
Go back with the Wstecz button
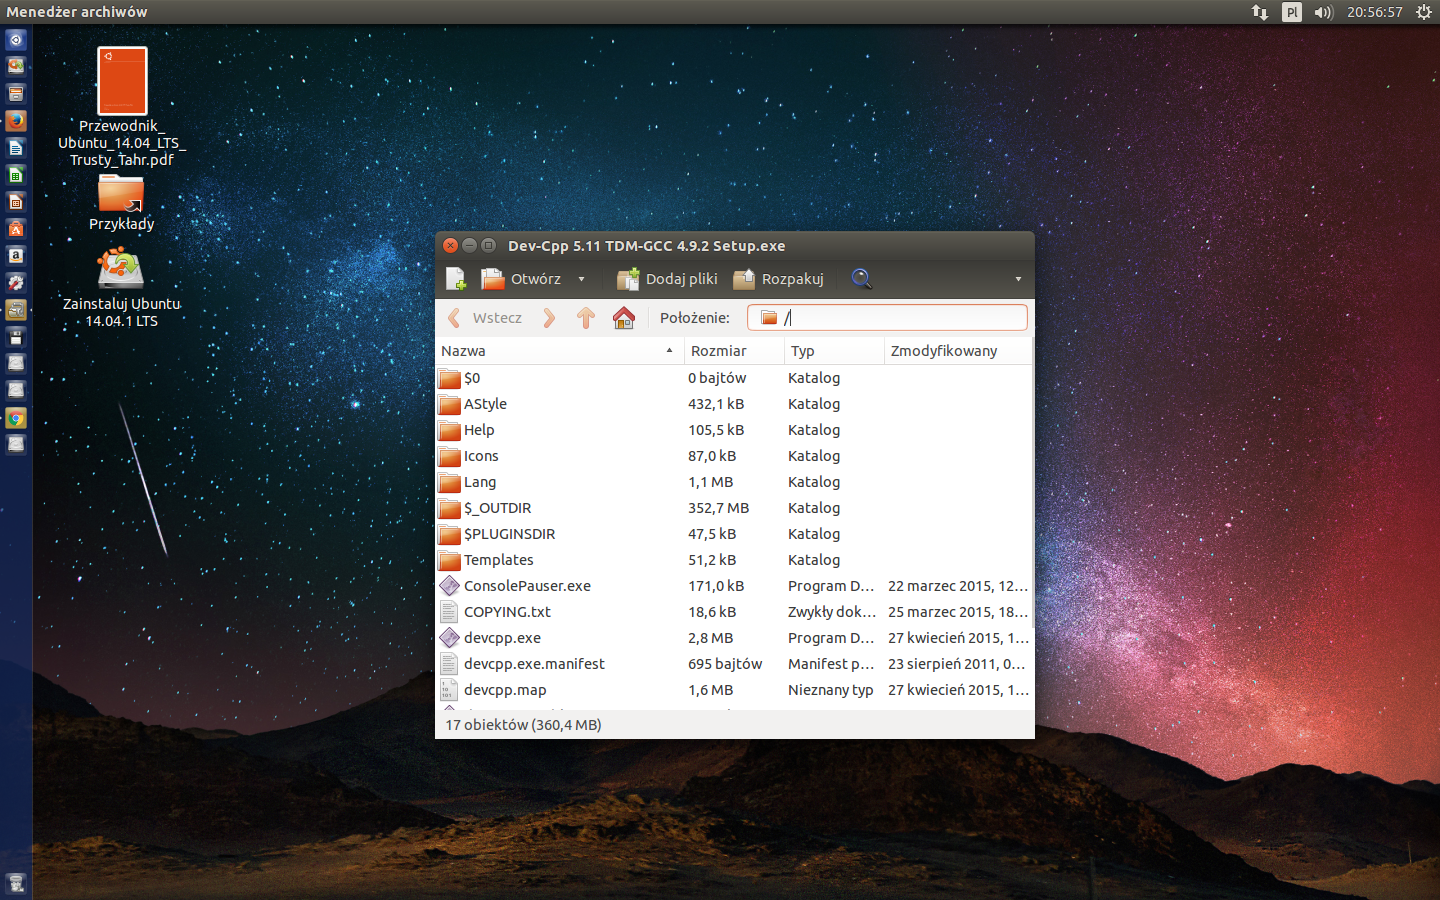pyautogui.click(x=484, y=318)
